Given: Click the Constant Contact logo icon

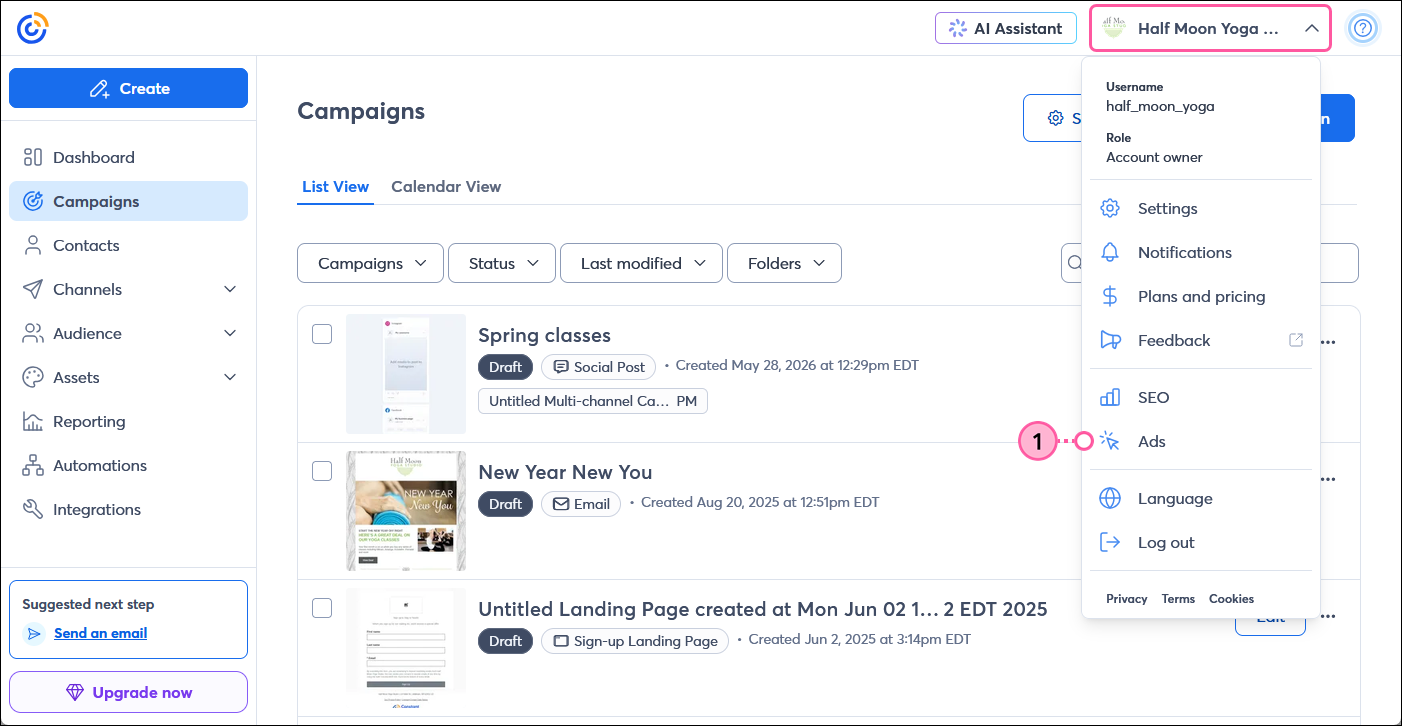Looking at the screenshot, I should (x=32, y=28).
